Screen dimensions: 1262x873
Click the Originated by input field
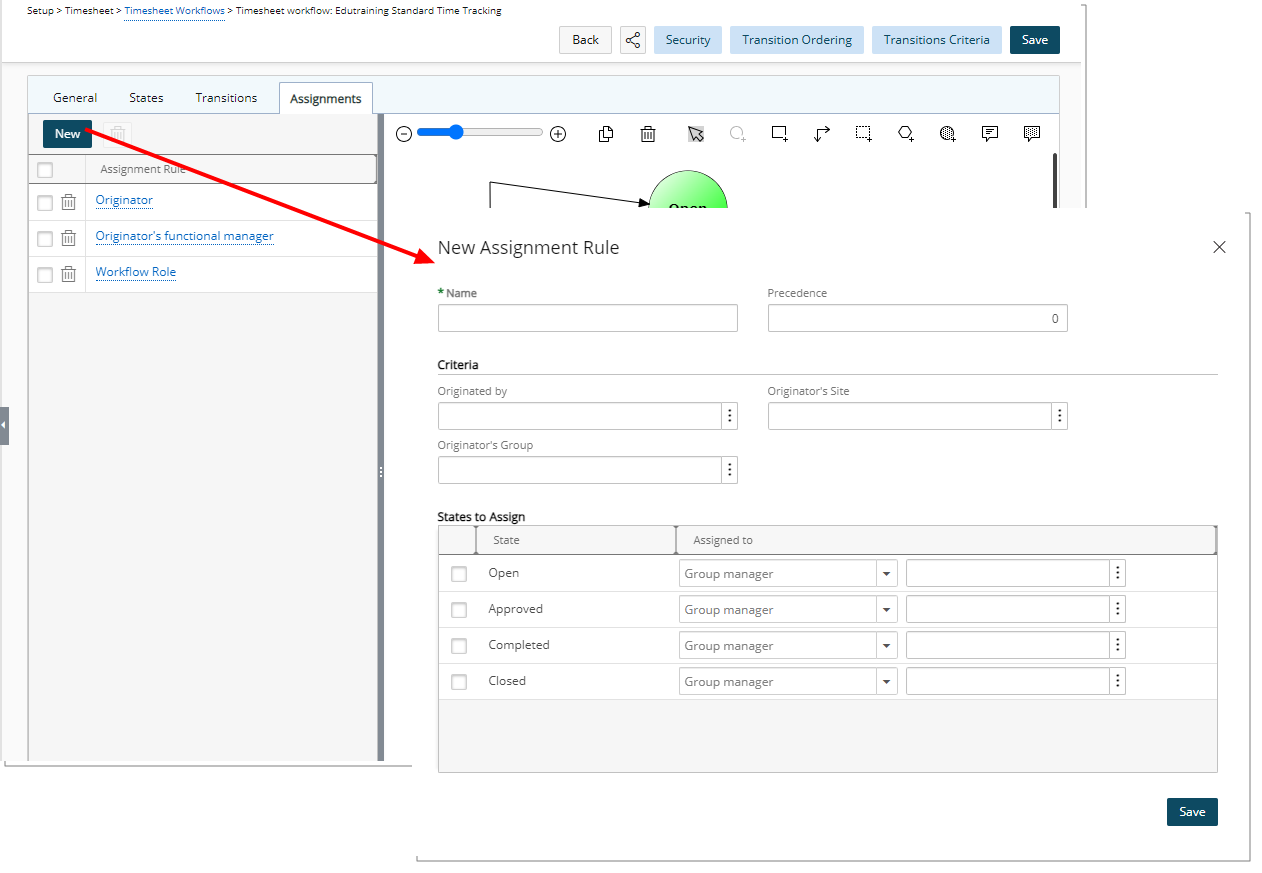(580, 416)
